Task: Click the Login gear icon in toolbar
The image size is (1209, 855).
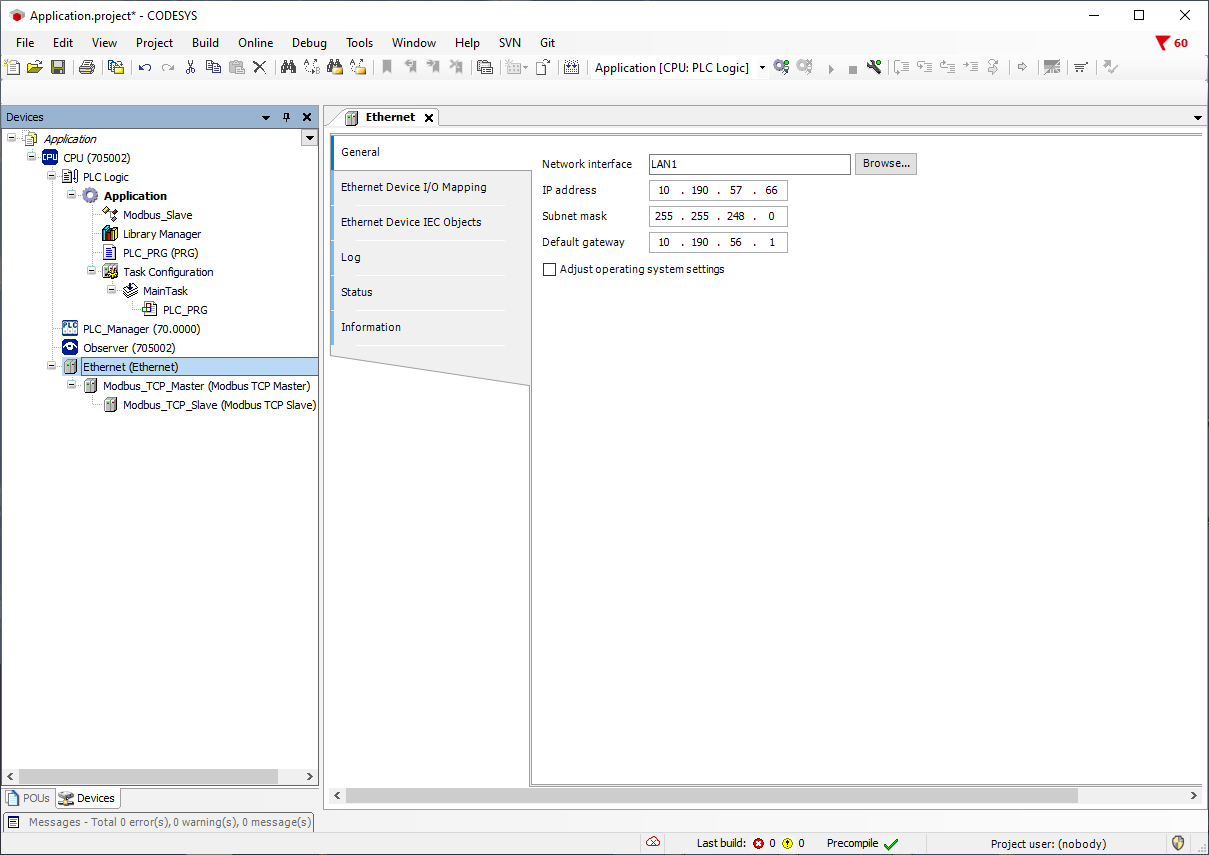Action: (x=781, y=68)
